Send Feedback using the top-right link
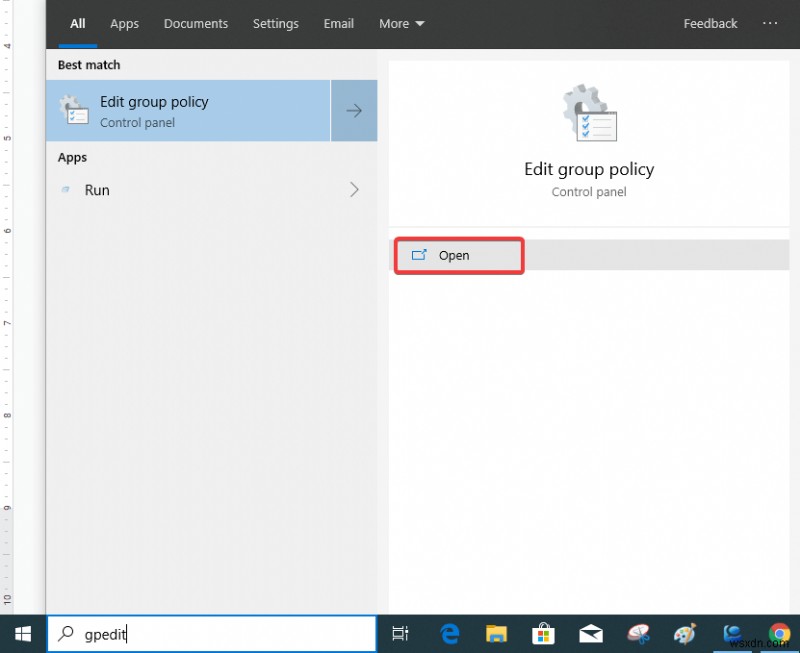The width and height of the screenshot is (800, 653). click(x=710, y=23)
